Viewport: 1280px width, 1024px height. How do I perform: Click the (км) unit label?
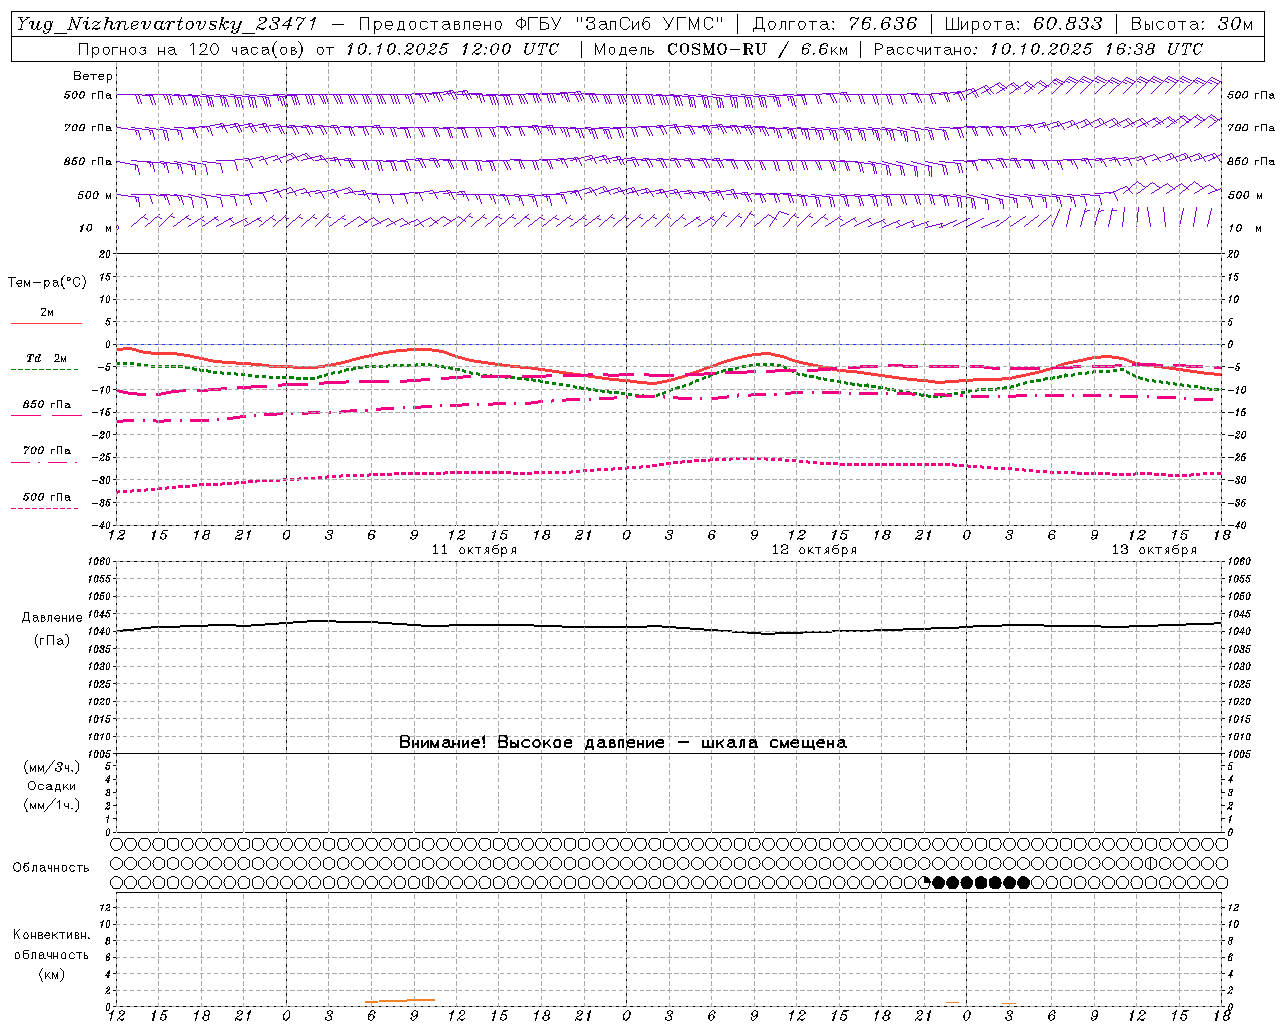(52, 974)
